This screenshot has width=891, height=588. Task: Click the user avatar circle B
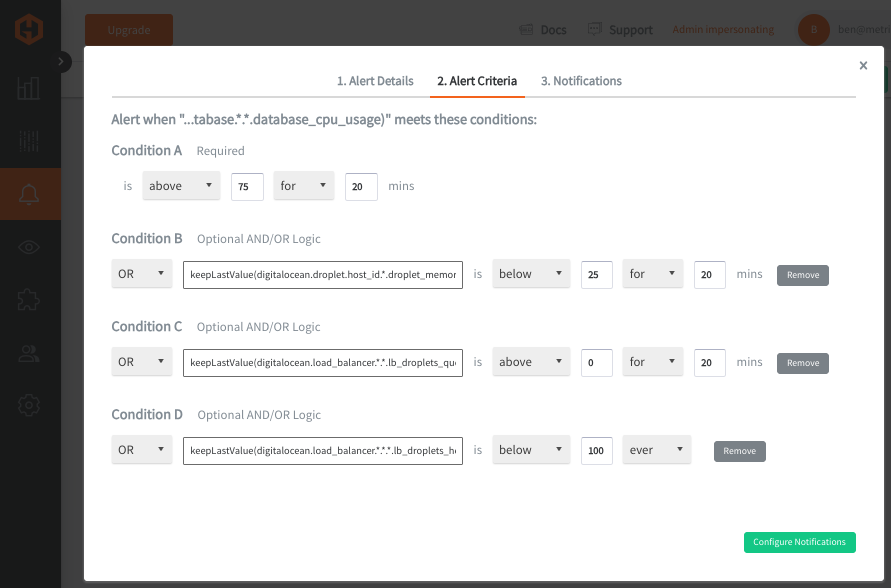[x=814, y=30]
